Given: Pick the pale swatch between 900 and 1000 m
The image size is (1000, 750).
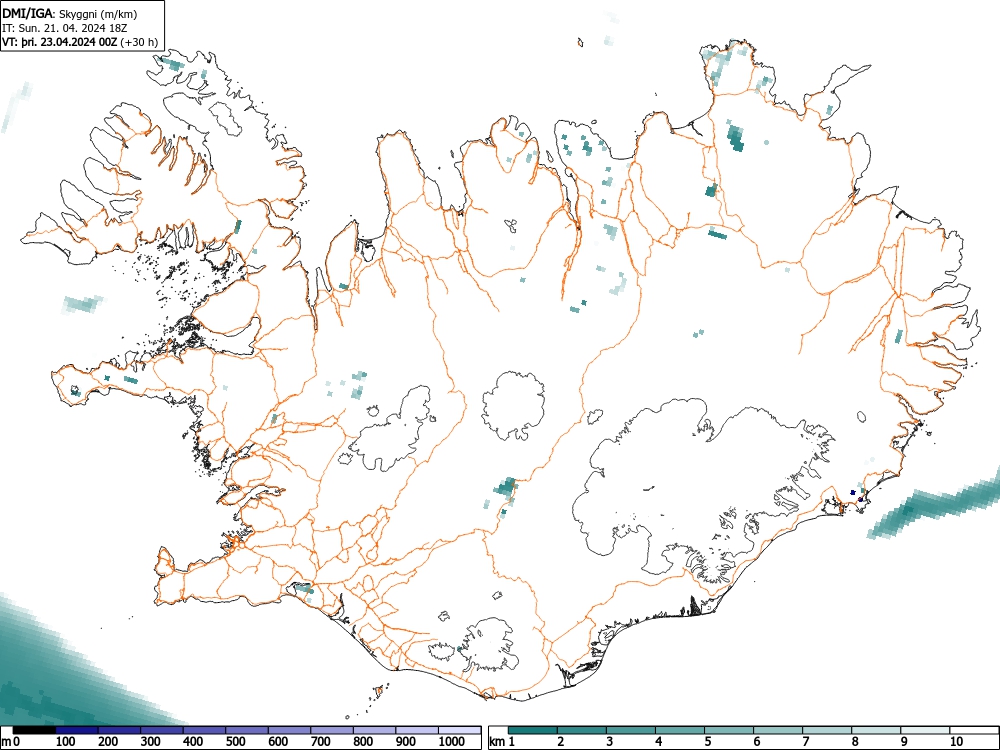Looking at the screenshot, I should click(417, 730).
